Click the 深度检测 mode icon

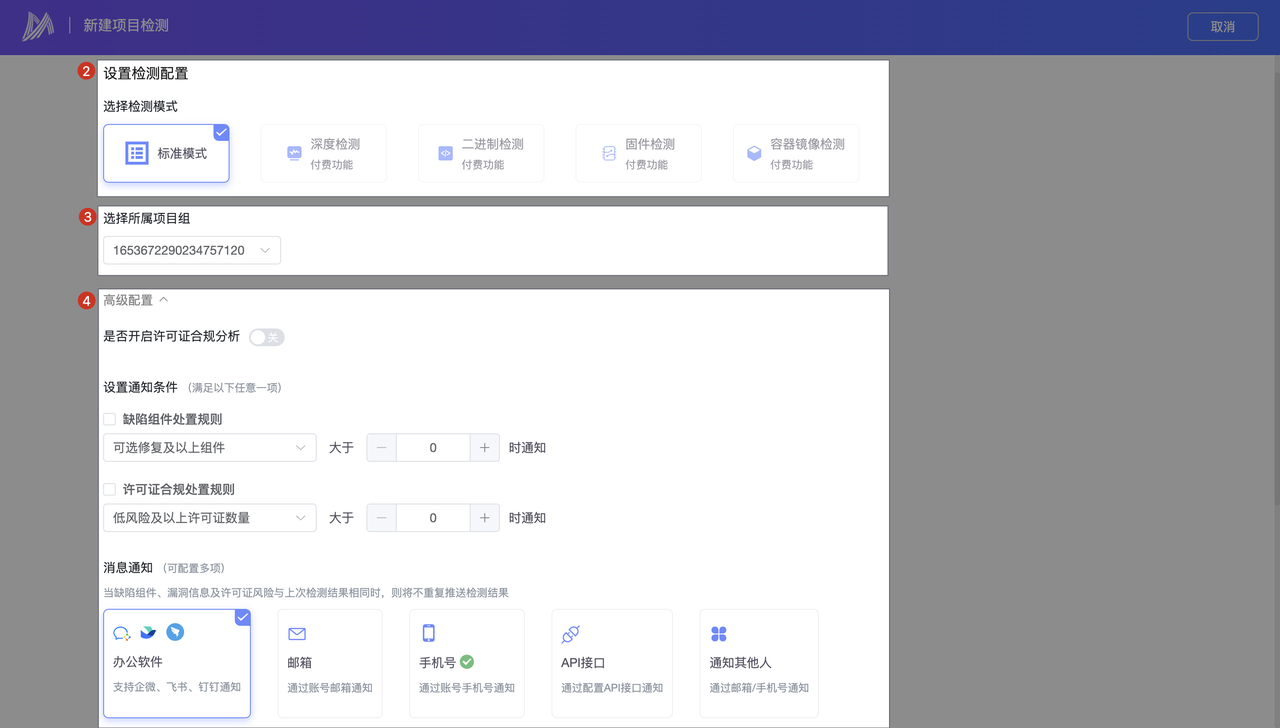point(294,153)
